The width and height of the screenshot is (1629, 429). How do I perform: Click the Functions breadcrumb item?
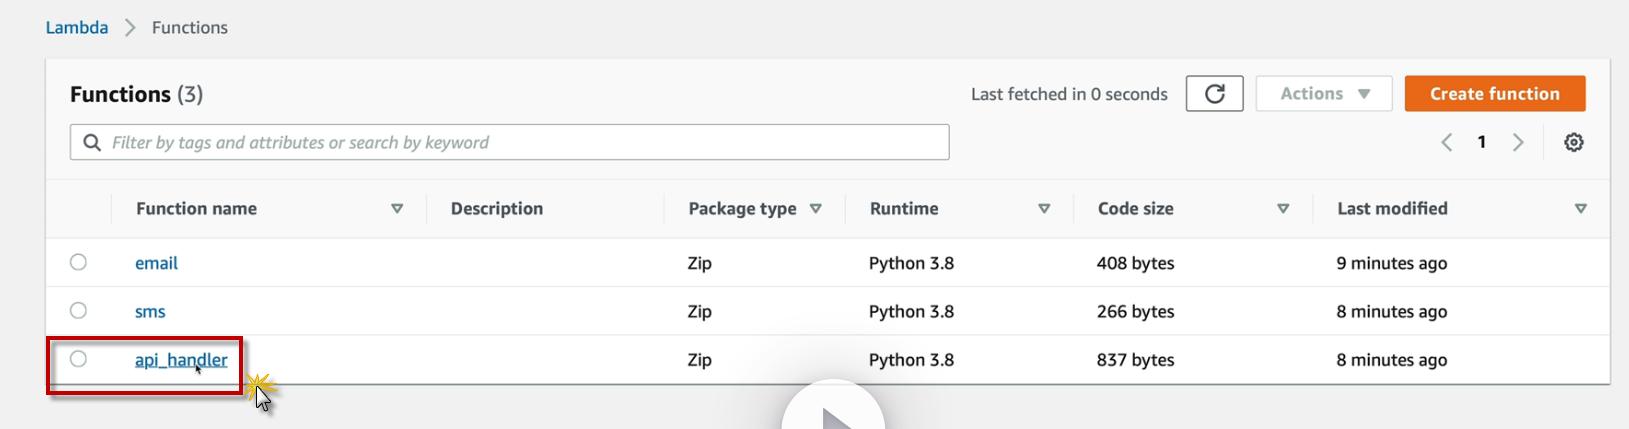[x=190, y=28]
